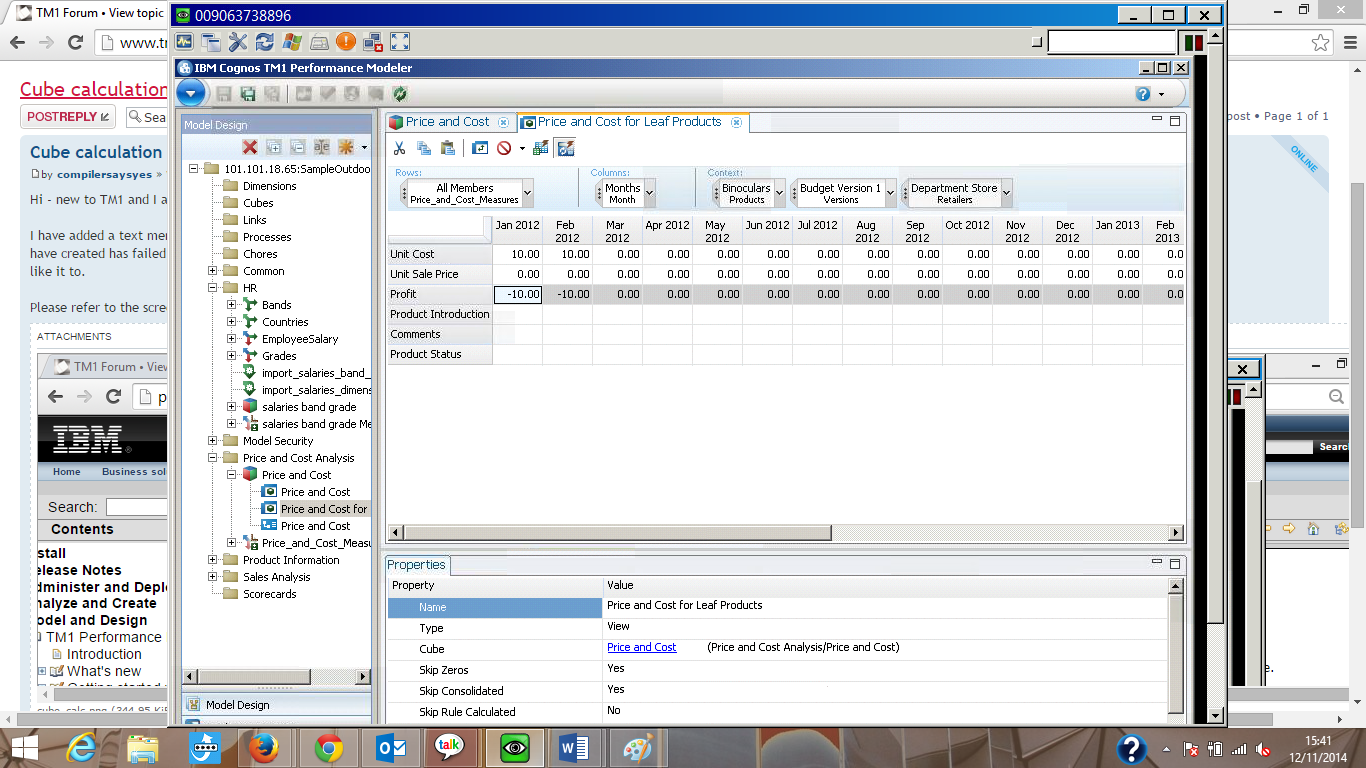Collapse the HR folder in tree
Viewport: 1366px width, 768px height.
[x=212, y=288]
